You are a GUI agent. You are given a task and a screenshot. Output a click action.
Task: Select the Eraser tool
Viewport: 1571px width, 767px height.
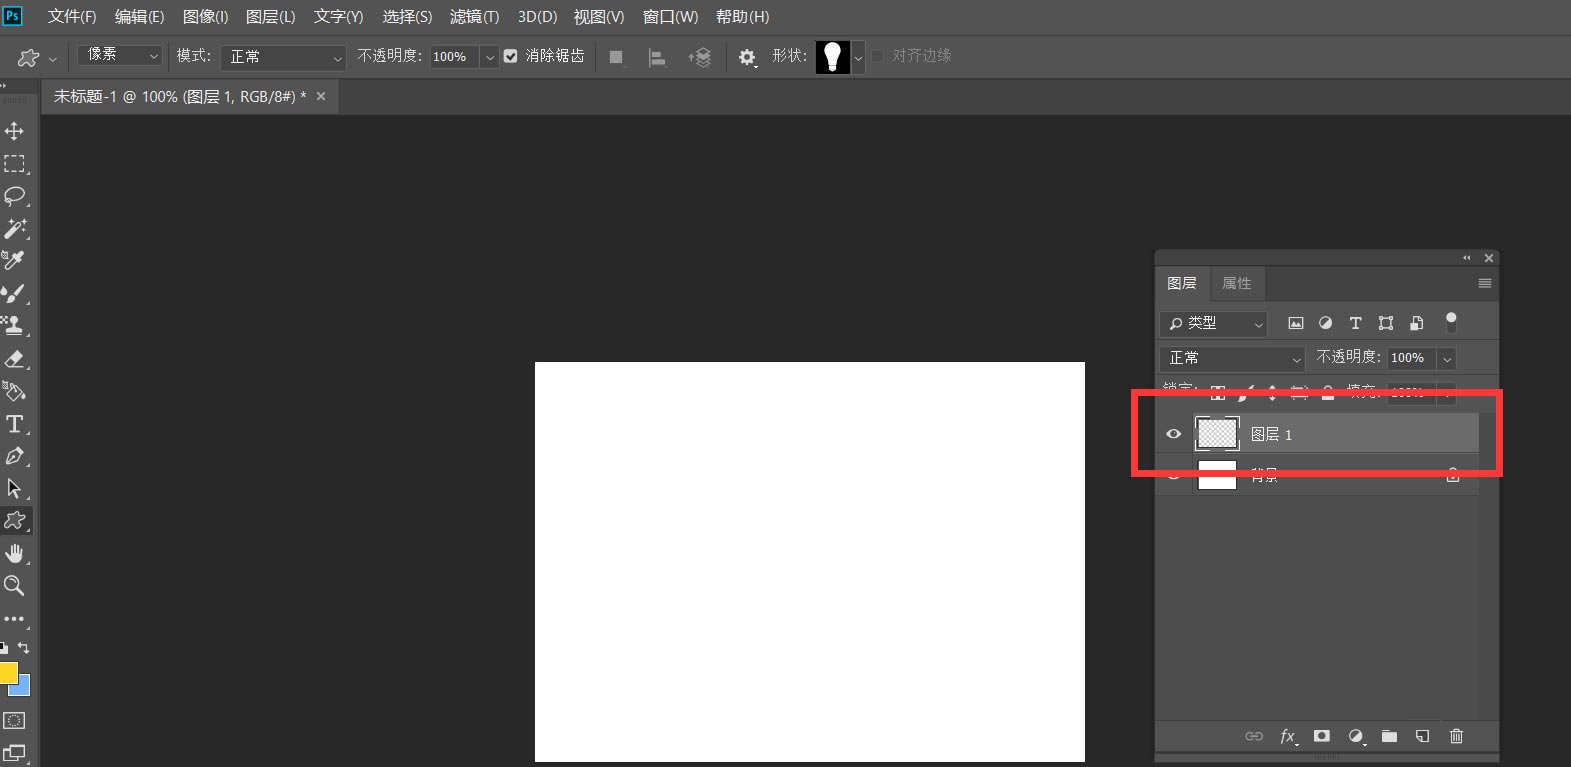(14, 358)
